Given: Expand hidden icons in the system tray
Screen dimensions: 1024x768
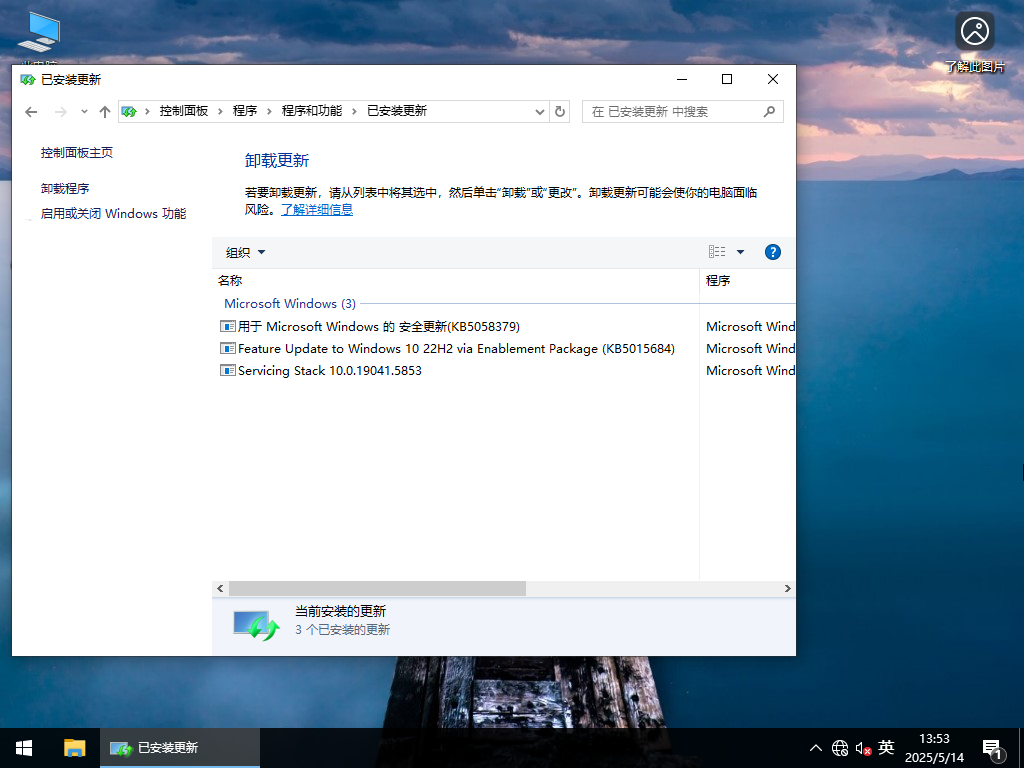Looking at the screenshot, I should 816,747.
